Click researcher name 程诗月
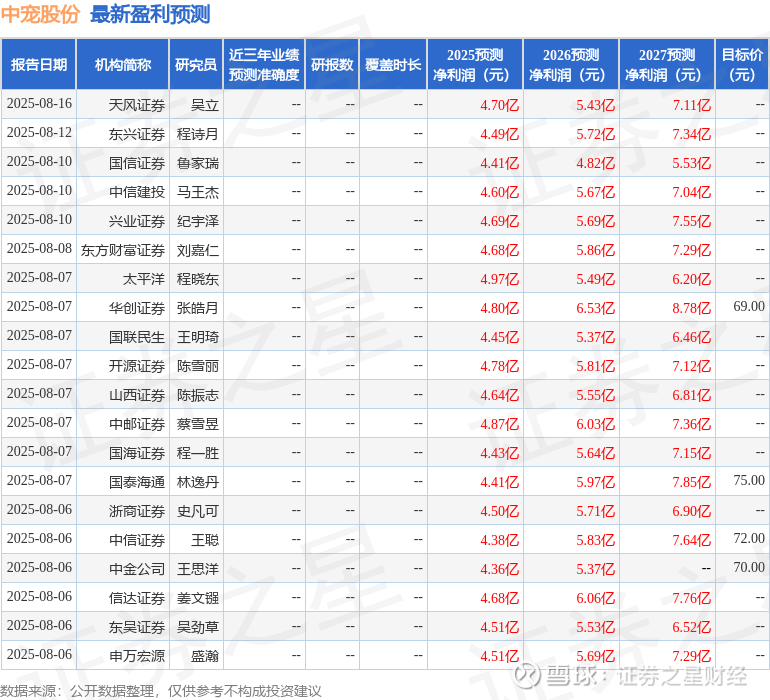Screen dimensions: 770x700 coord(198,134)
